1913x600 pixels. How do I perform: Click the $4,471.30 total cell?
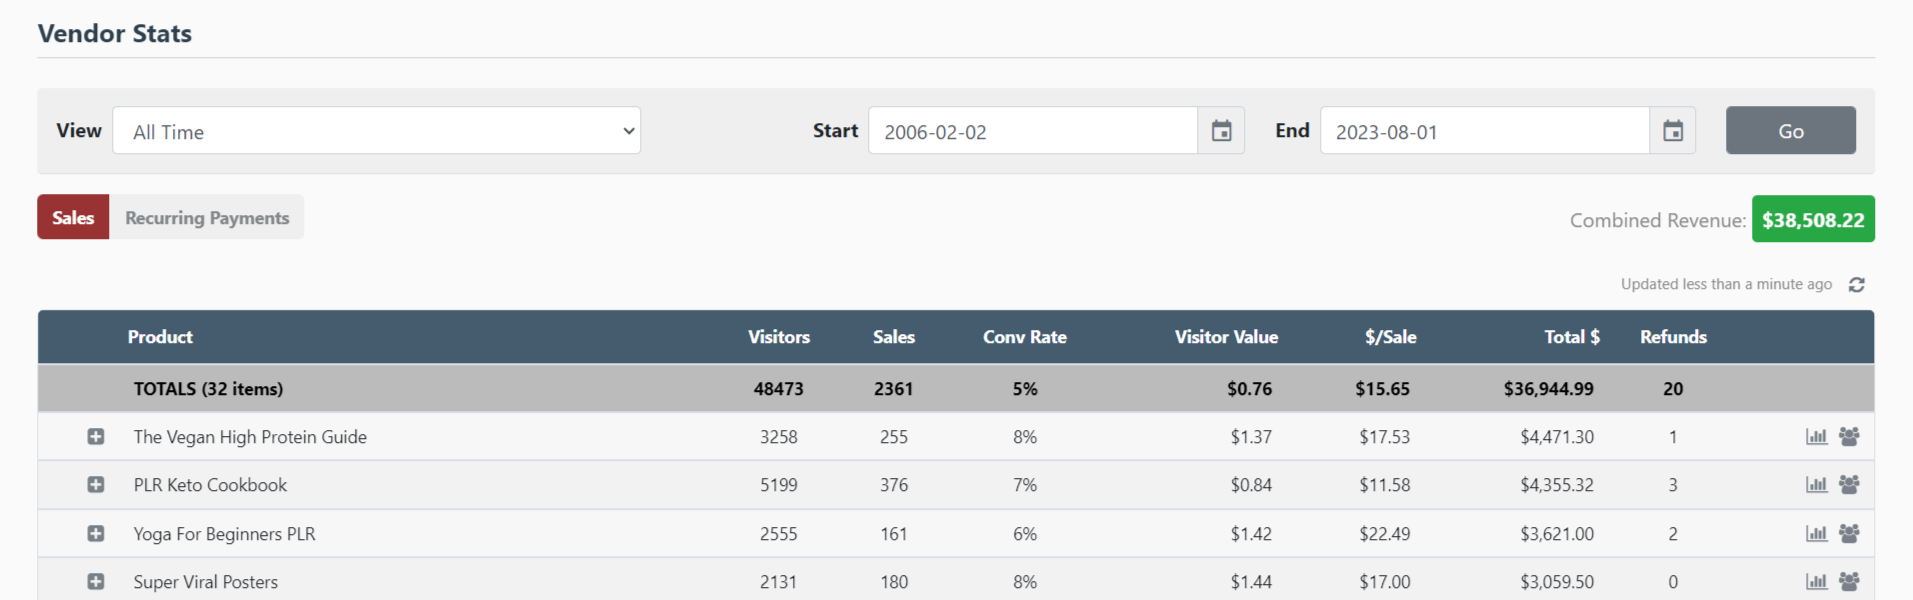(1557, 437)
